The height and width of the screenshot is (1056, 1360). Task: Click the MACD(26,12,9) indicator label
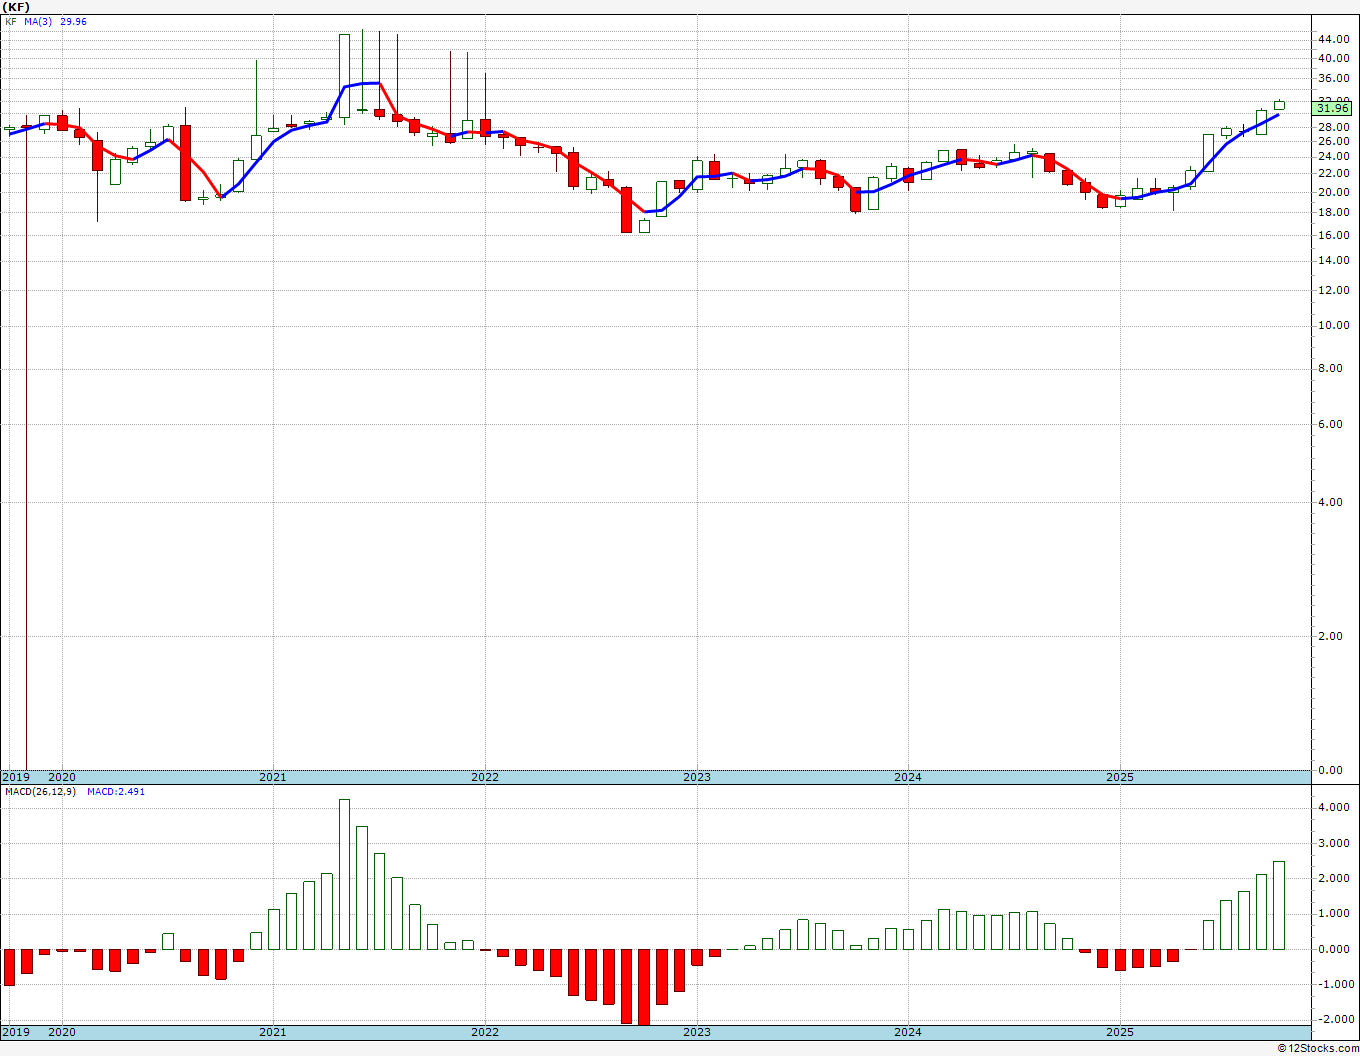coord(40,791)
